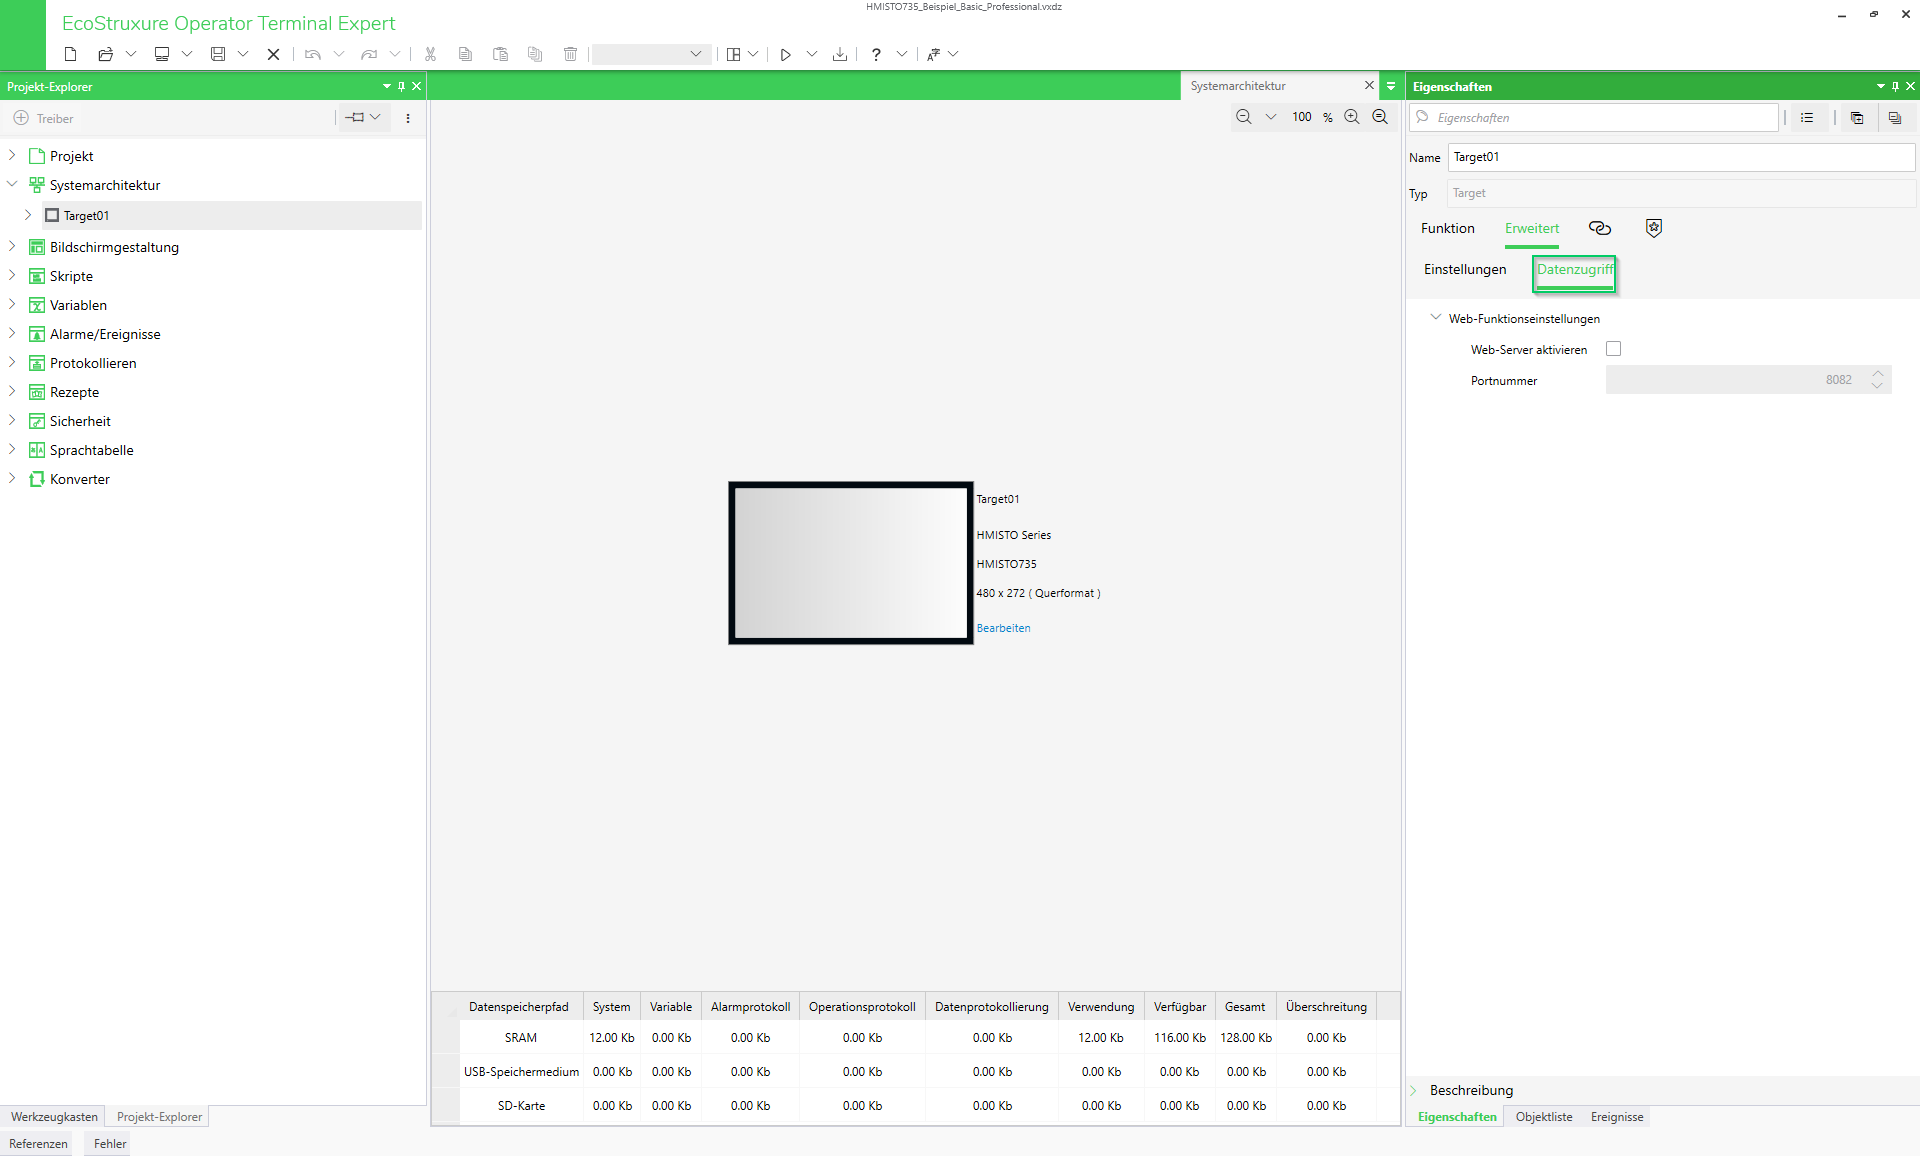1920x1156 pixels.
Task: Zoom out the Systemarchitektur view
Action: [x=1243, y=117]
